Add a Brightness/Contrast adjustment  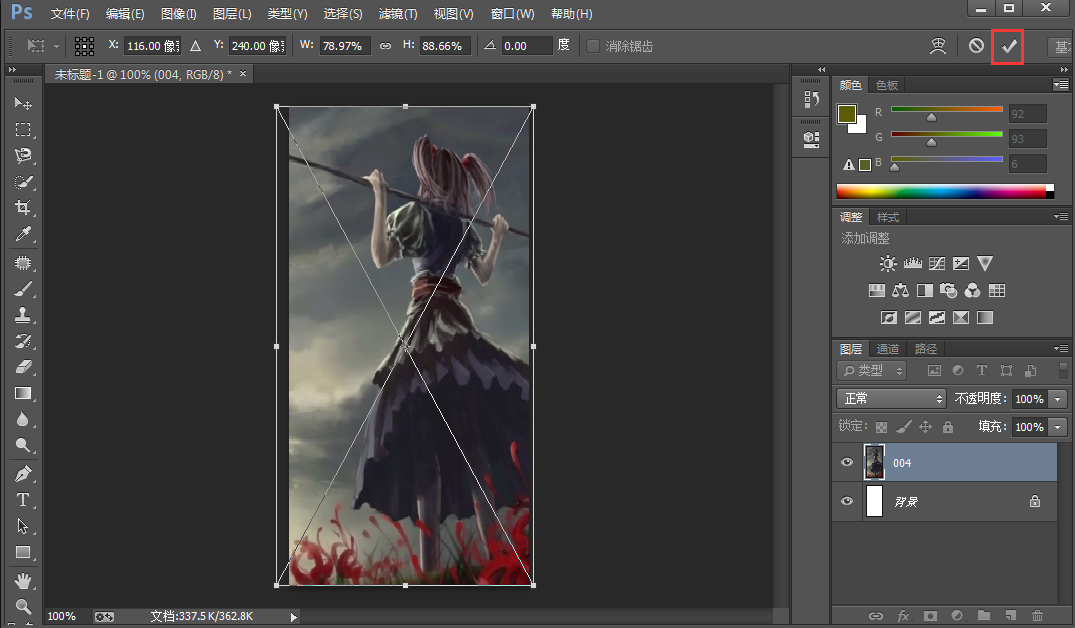(x=887, y=264)
